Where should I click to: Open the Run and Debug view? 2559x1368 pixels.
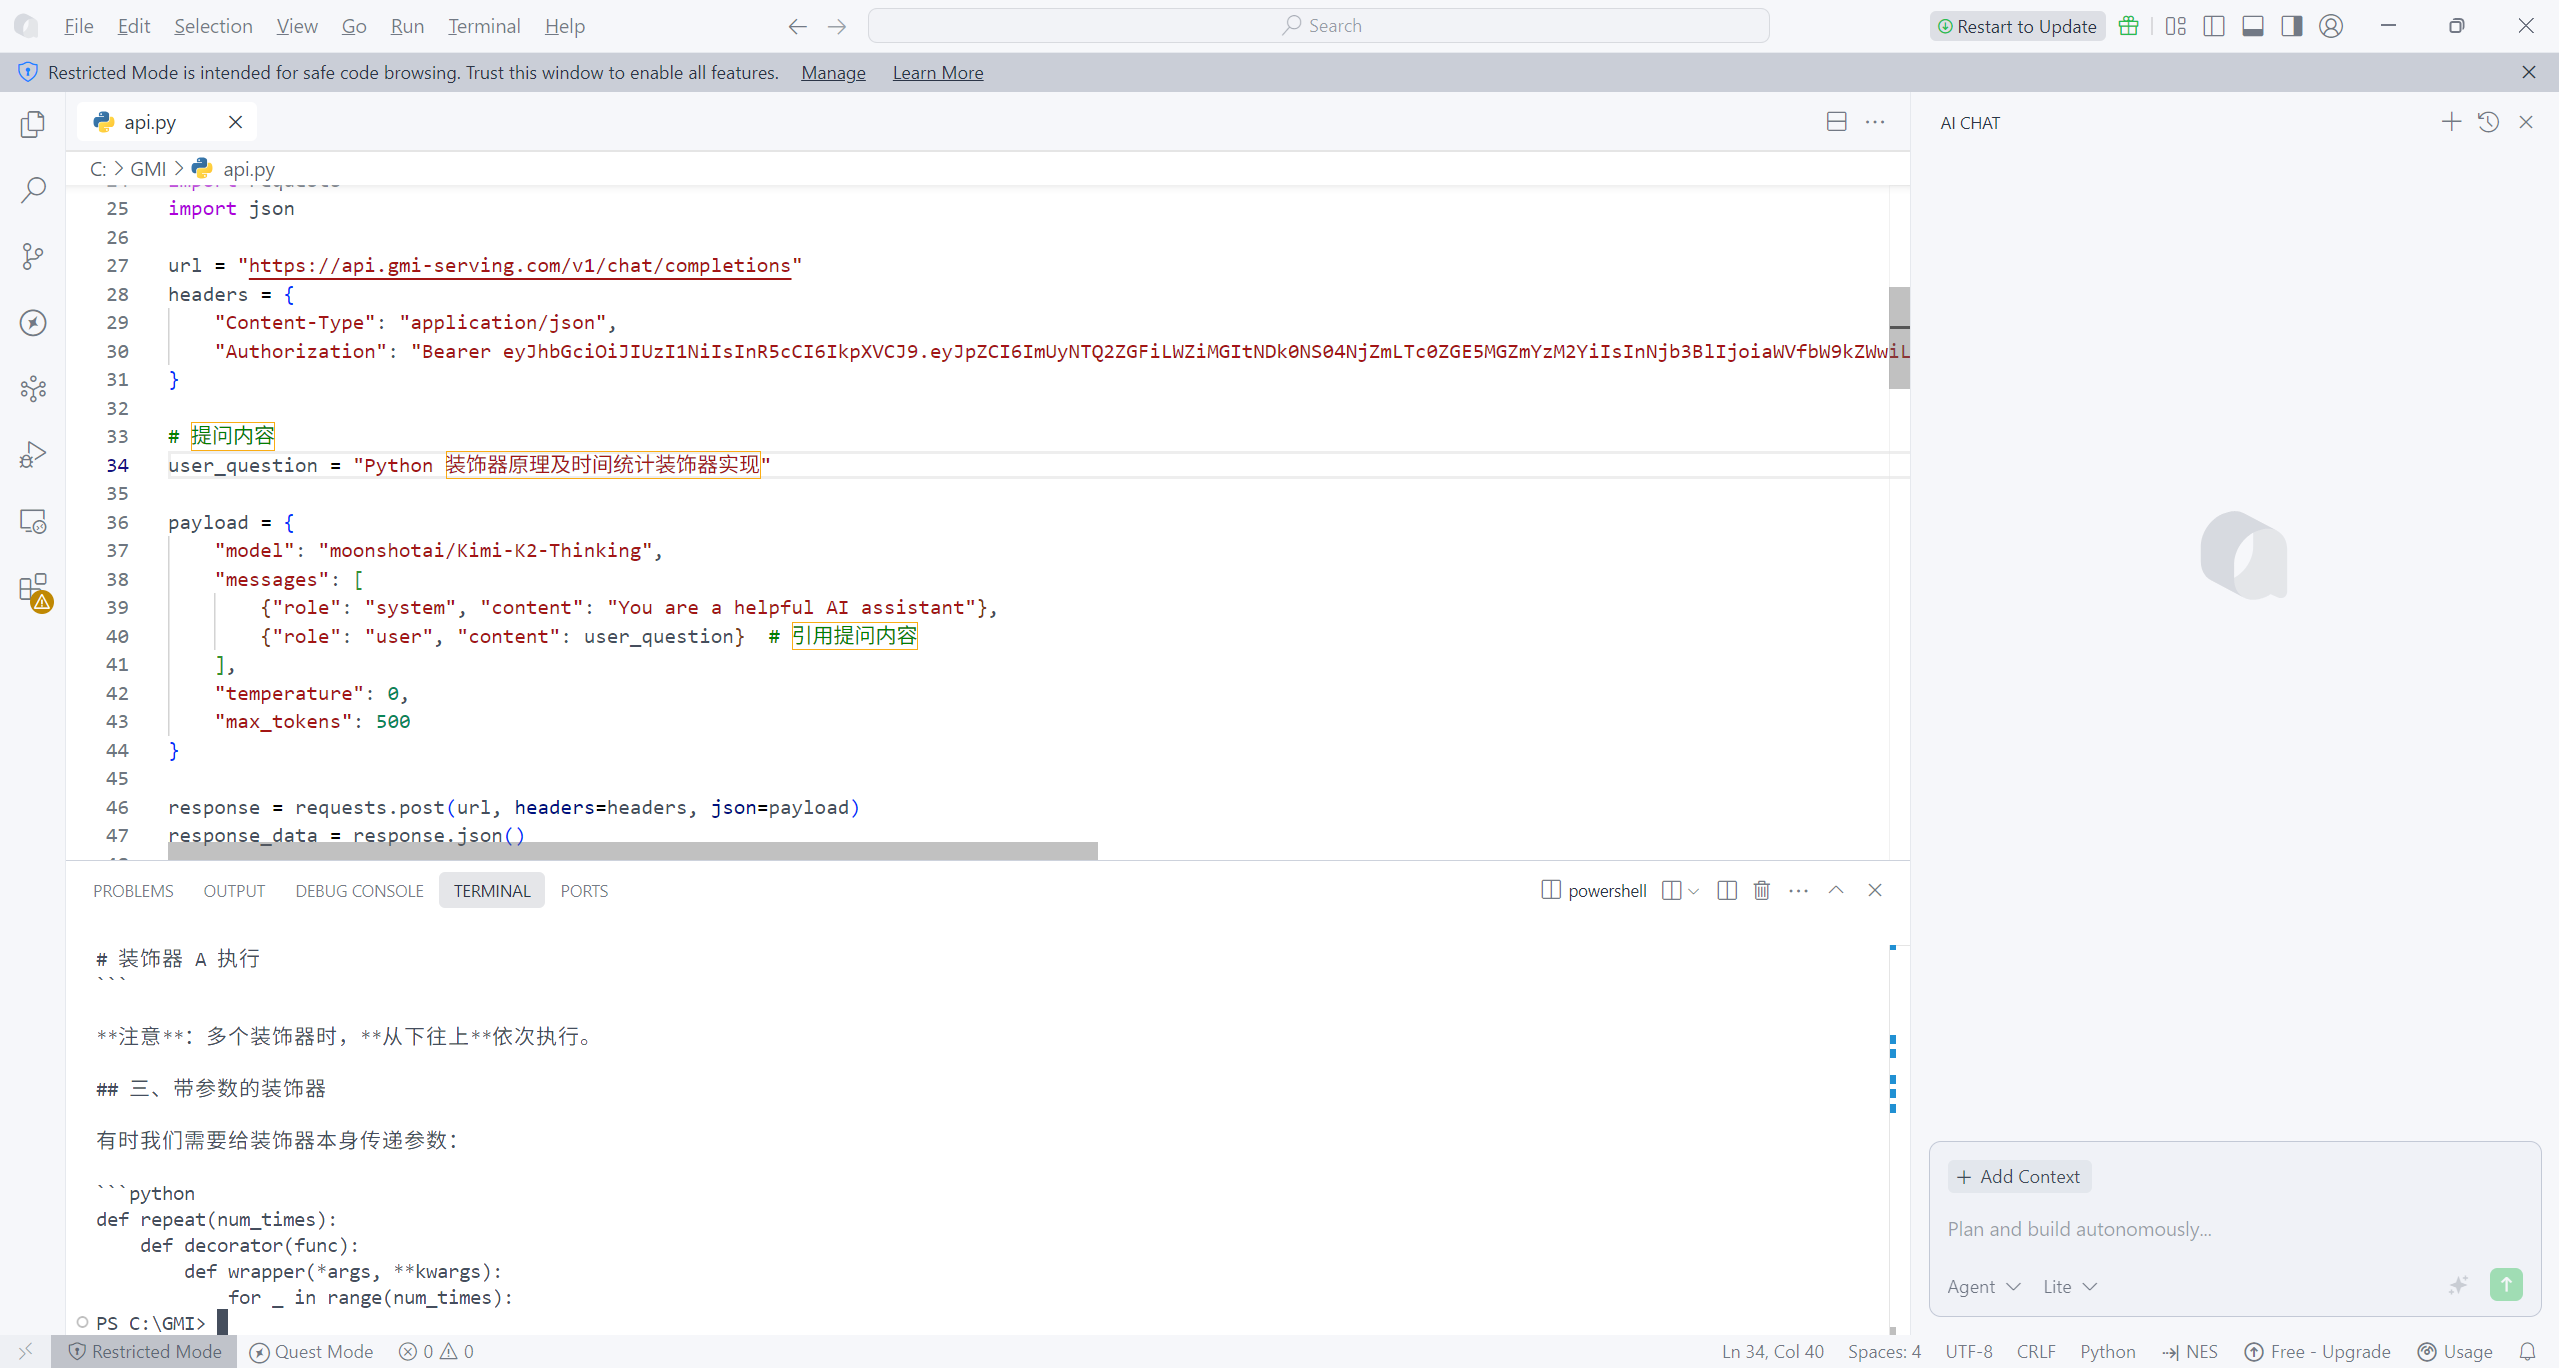[33, 455]
